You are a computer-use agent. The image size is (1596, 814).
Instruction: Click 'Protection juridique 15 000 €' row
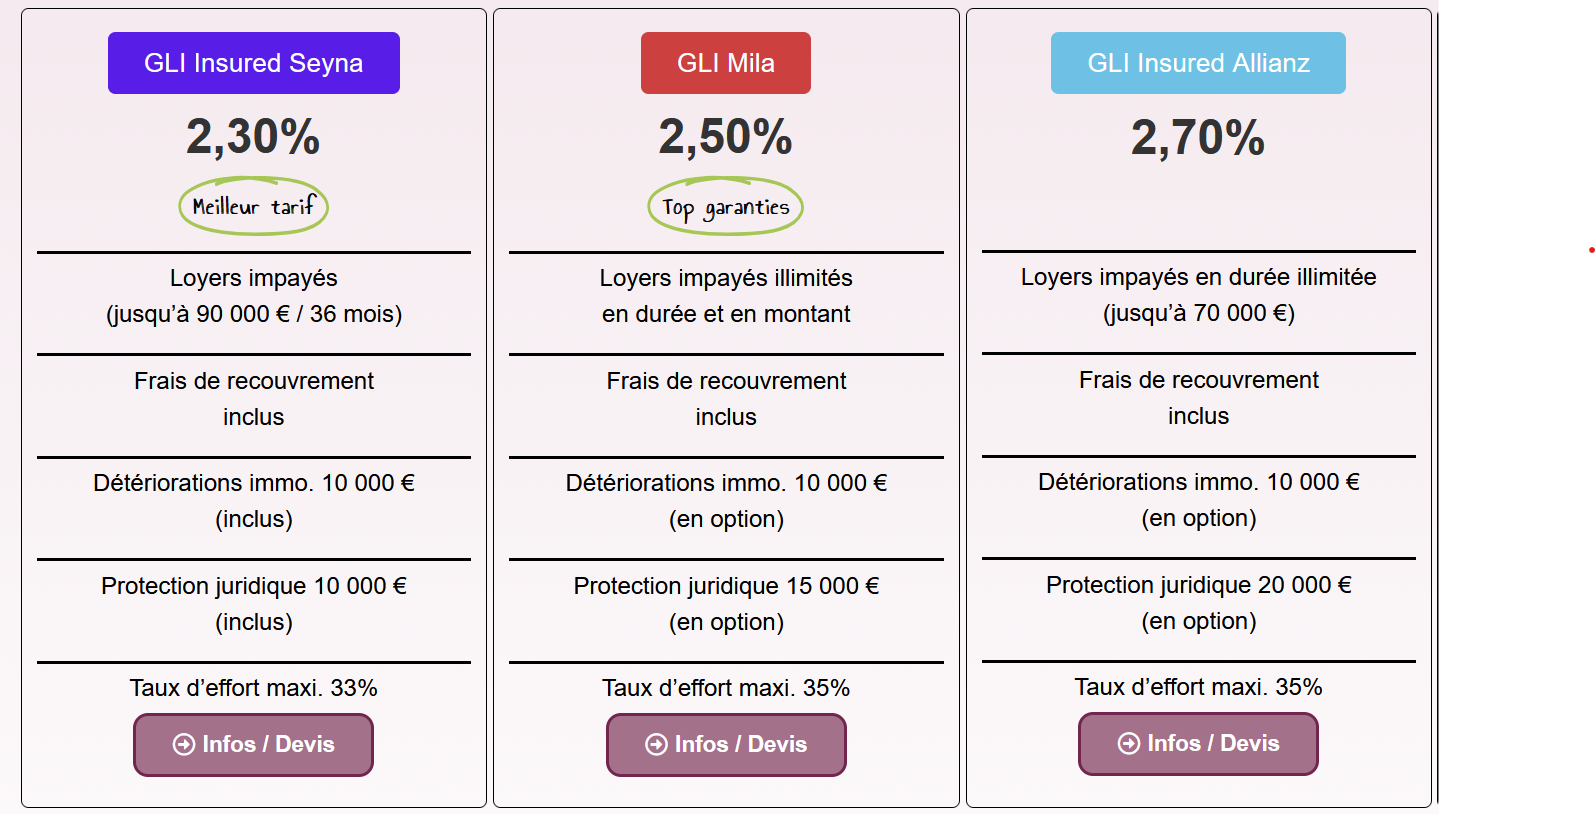[726, 603]
